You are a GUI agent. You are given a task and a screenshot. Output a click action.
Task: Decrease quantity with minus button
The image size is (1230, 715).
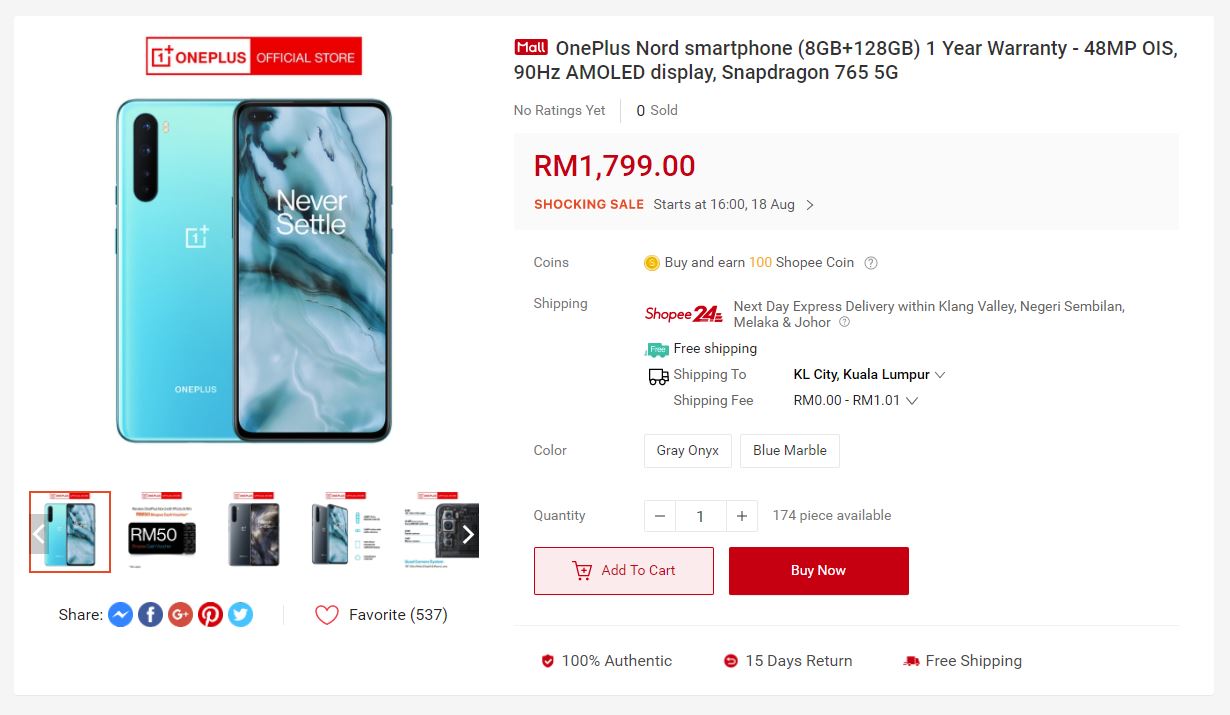(x=660, y=516)
